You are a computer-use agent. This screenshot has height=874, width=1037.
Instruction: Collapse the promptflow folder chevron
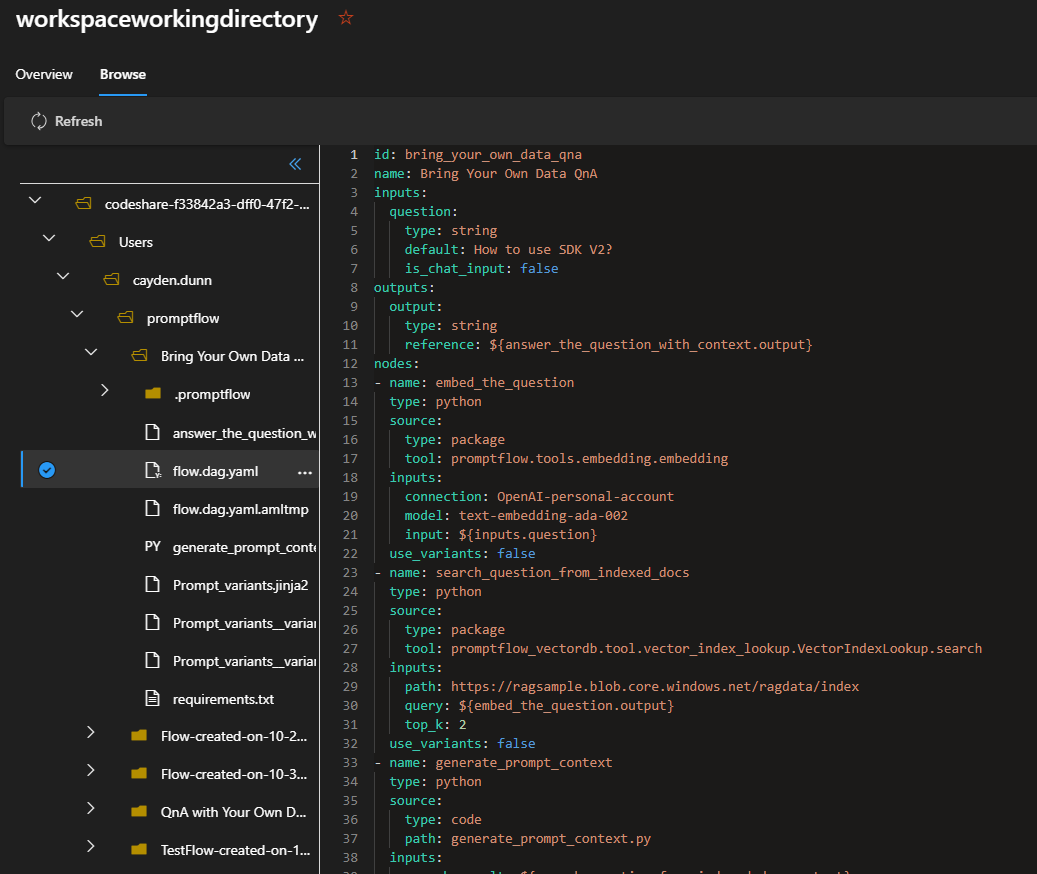click(x=77, y=313)
